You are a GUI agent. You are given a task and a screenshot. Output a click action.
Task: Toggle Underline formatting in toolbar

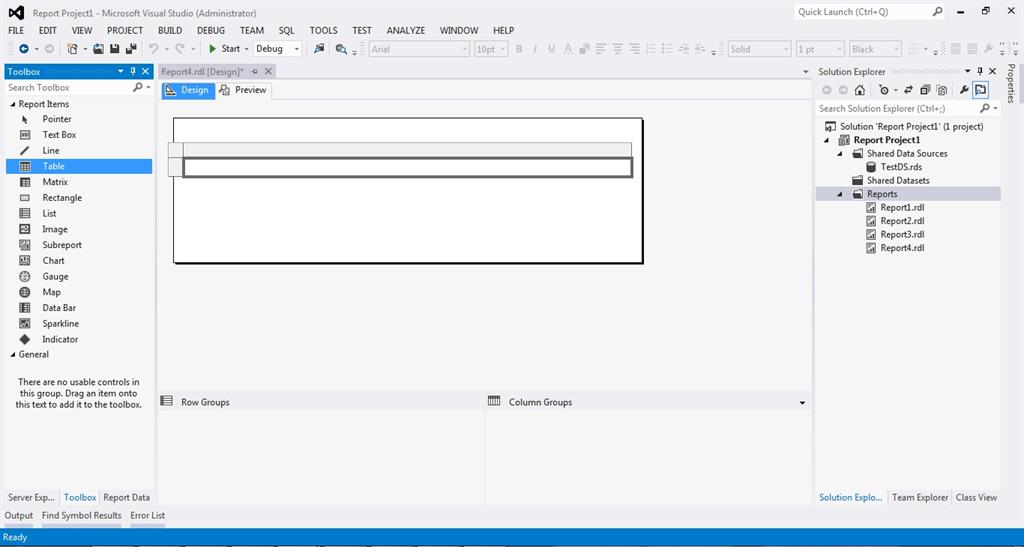[x=552, y=49]
